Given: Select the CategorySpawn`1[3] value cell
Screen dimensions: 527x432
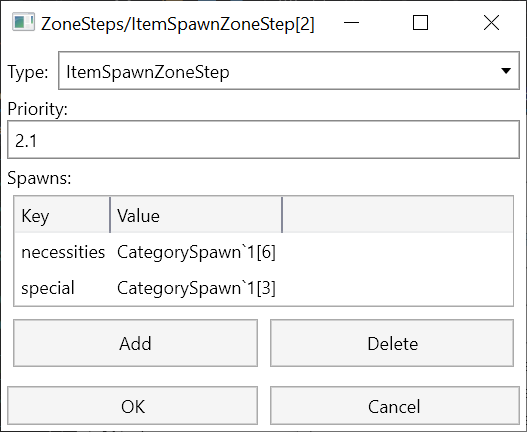Looking at the screenshot, I should 196,288.
